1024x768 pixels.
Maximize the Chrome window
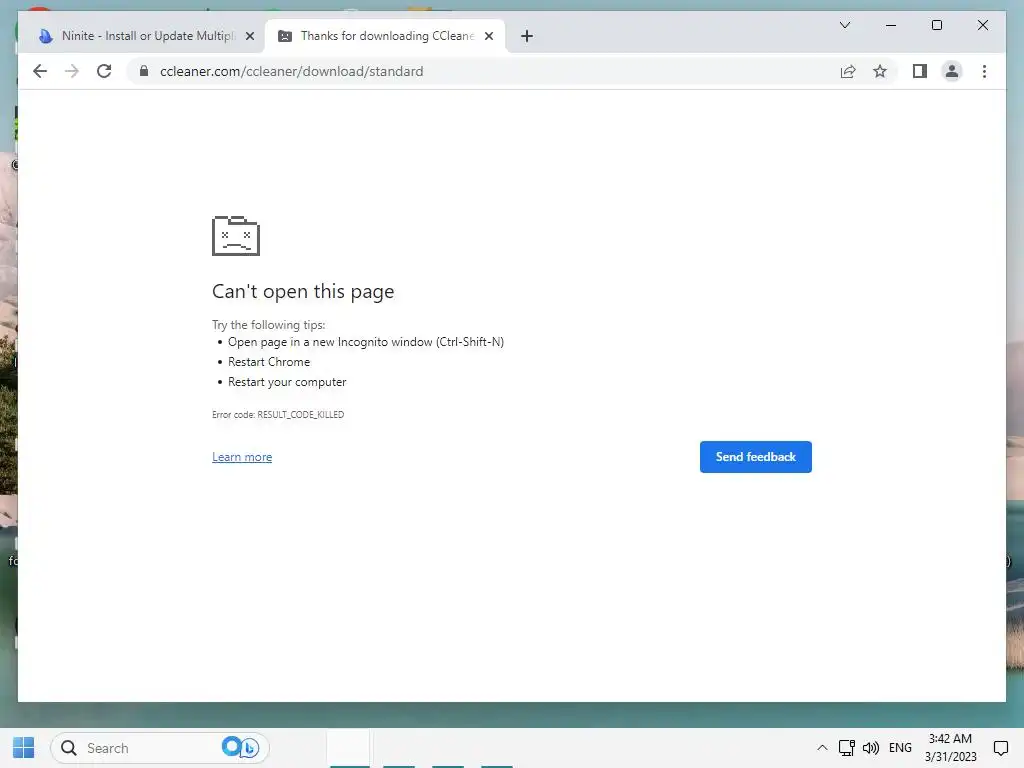point(936,25)
